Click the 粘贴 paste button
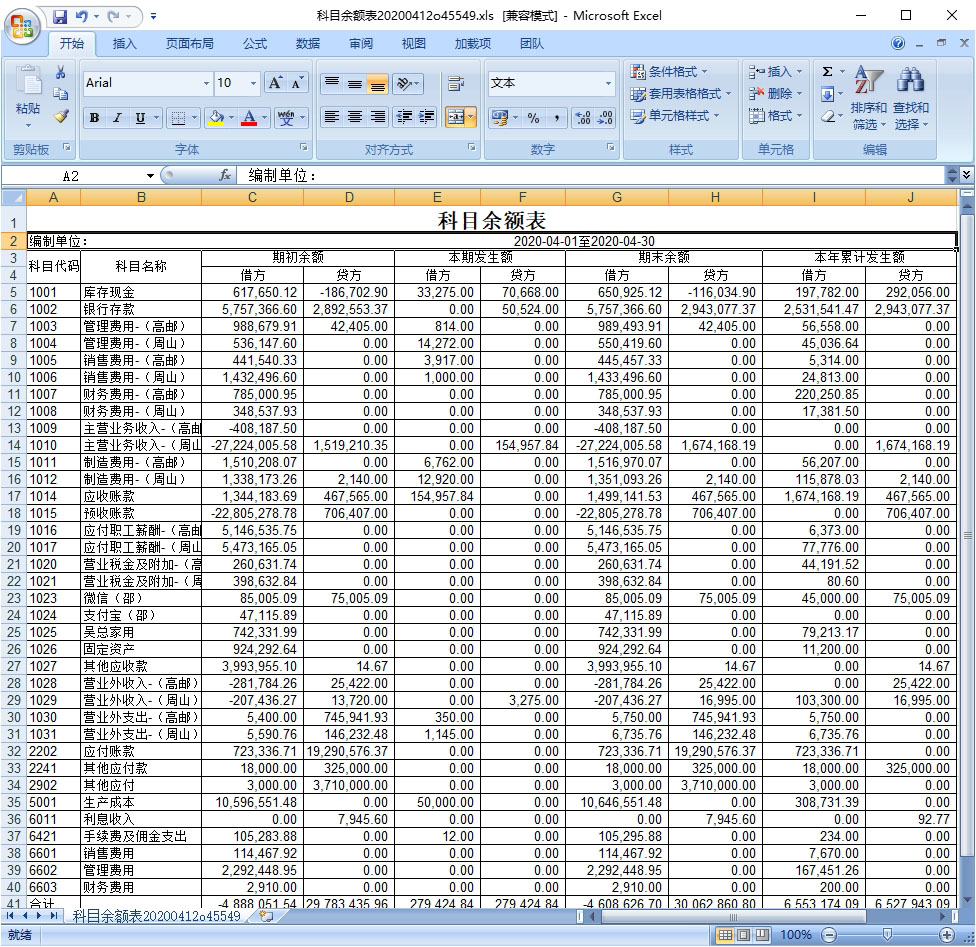 [28, 98]
